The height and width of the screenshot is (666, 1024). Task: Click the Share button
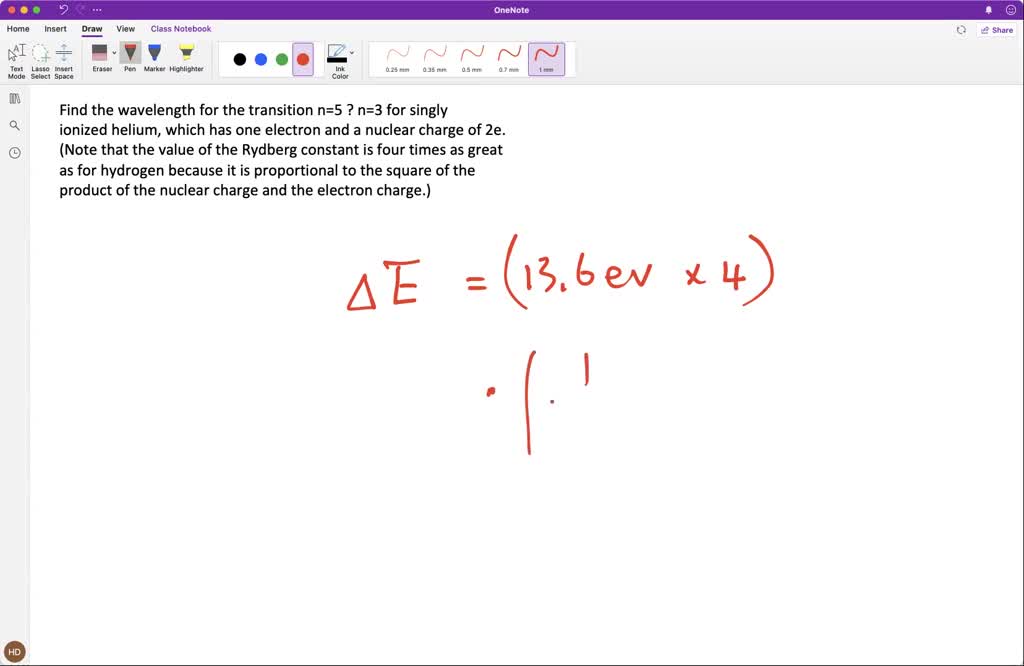point(996,30)
